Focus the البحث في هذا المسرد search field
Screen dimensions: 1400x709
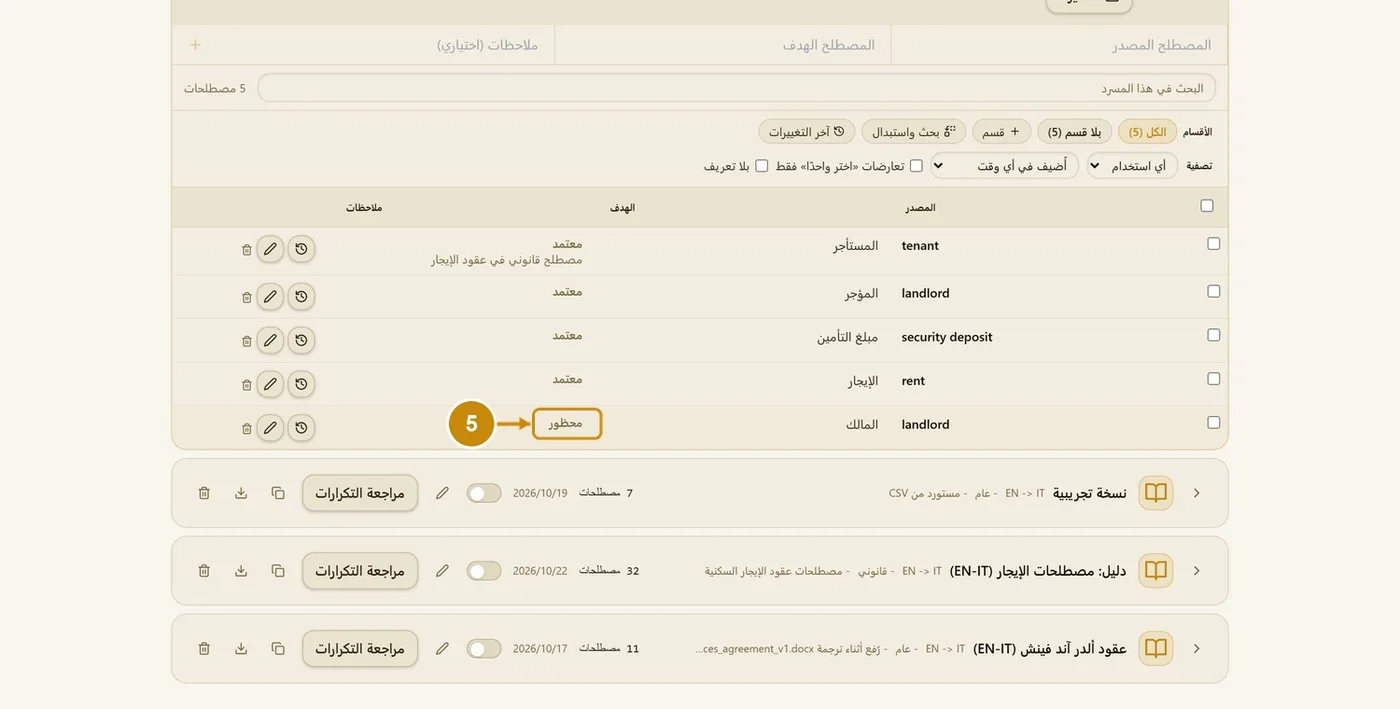point(737,88)
